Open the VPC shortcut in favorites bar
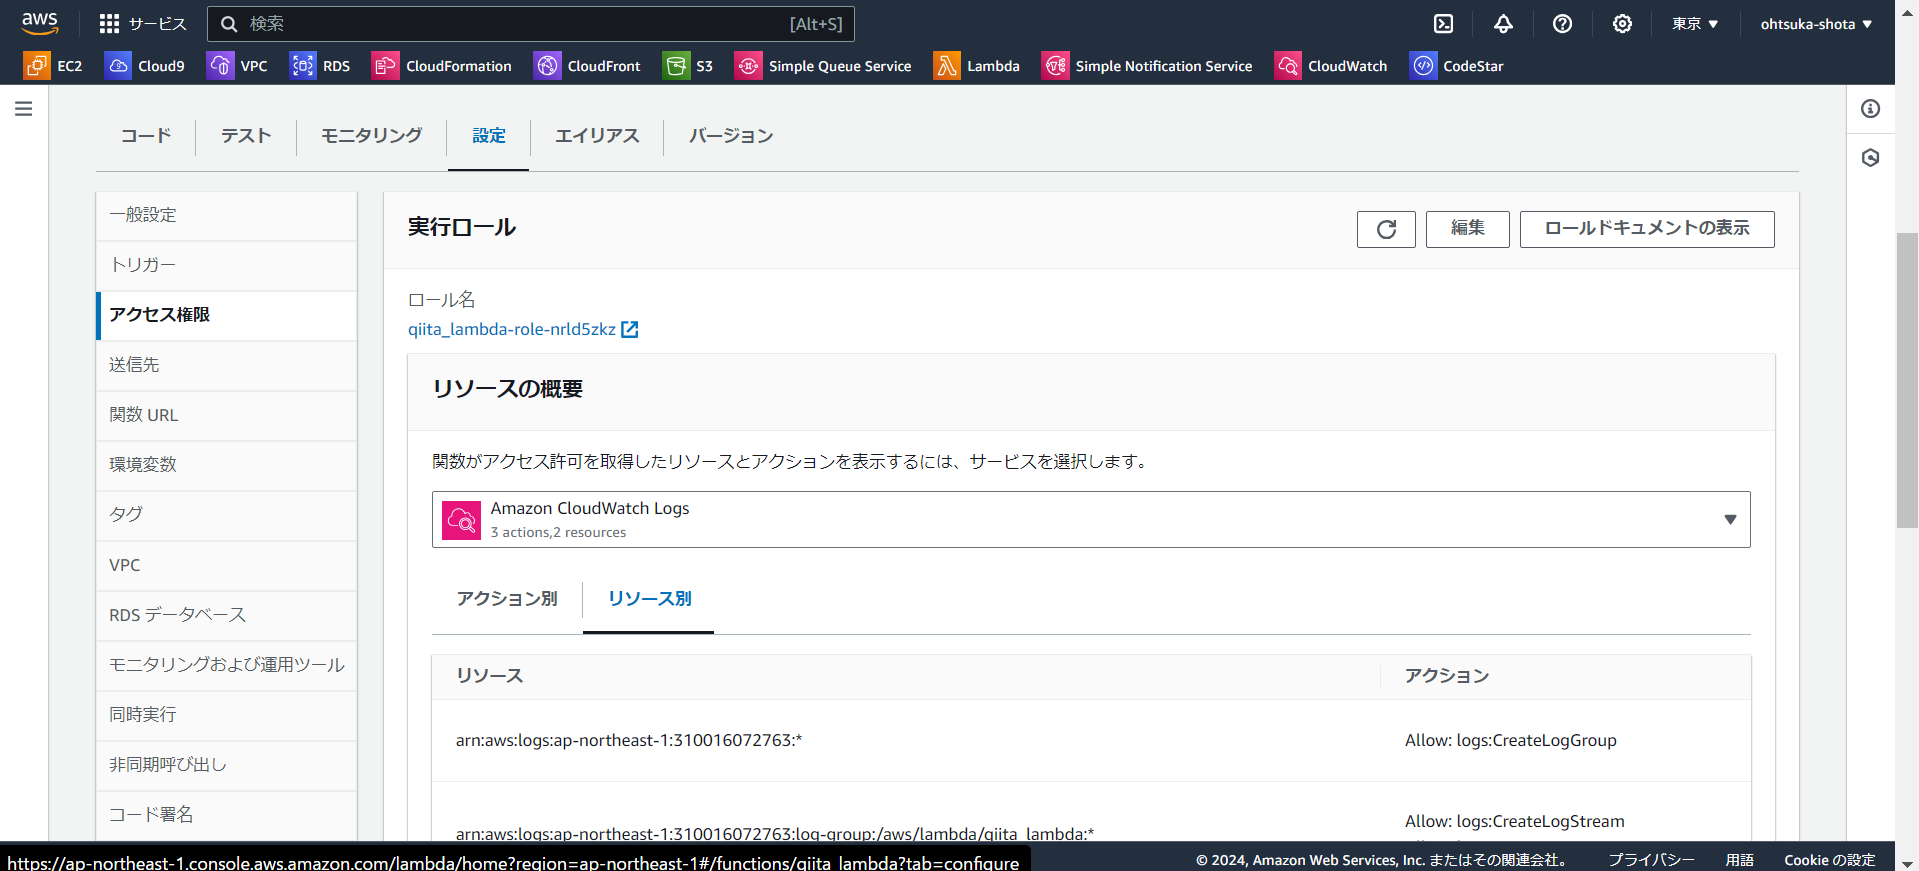 point(237,66)
